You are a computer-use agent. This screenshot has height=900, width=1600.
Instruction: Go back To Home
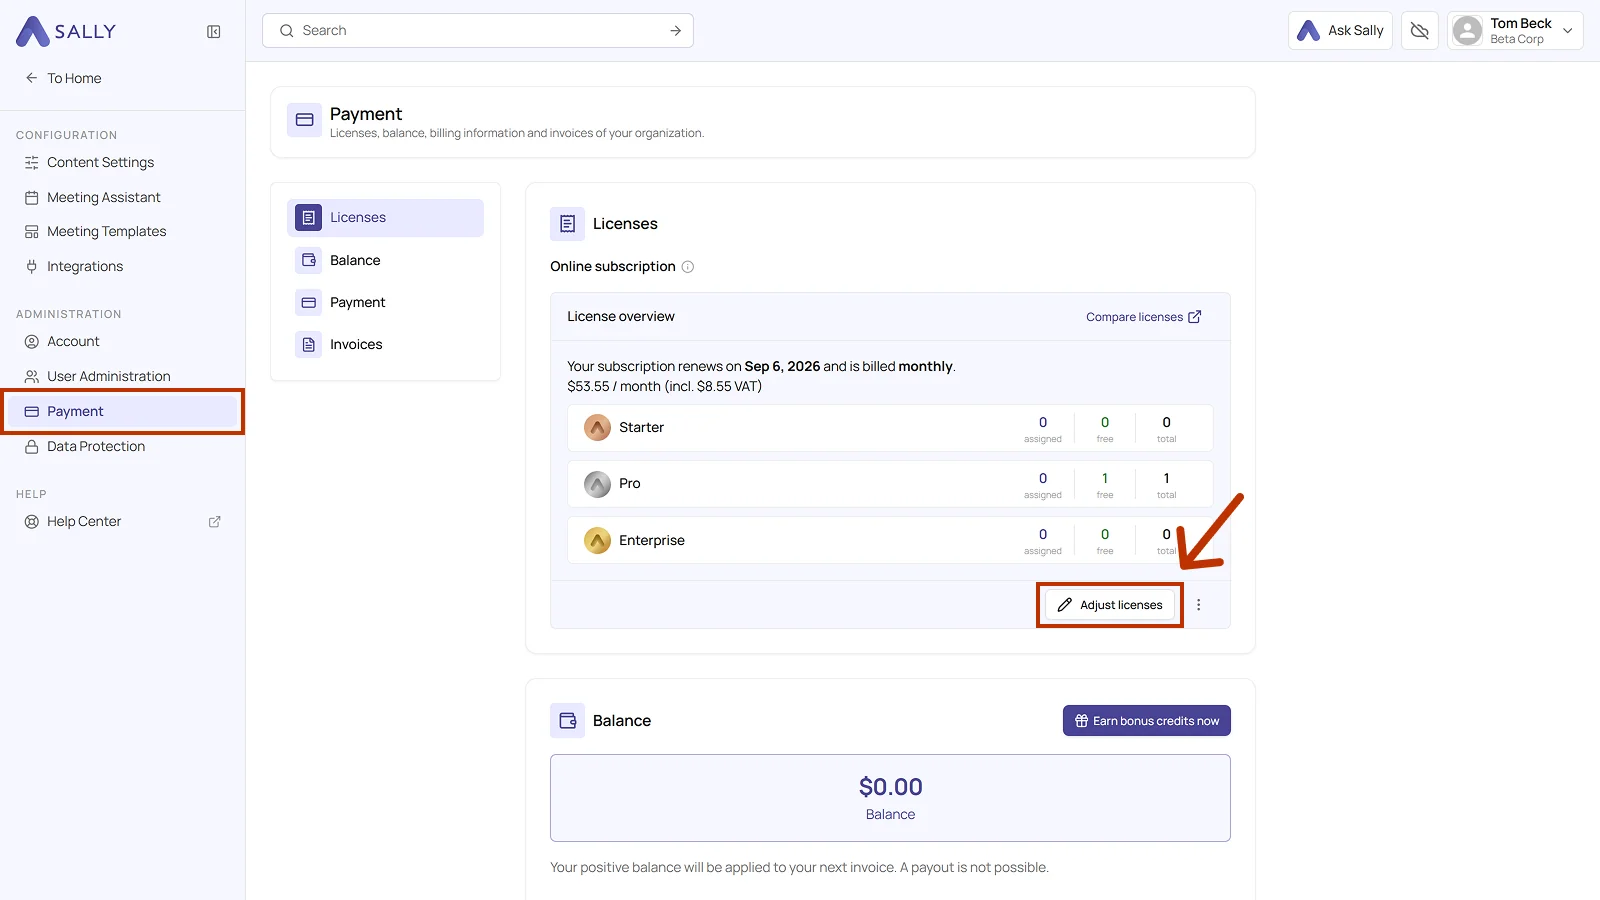63,78
